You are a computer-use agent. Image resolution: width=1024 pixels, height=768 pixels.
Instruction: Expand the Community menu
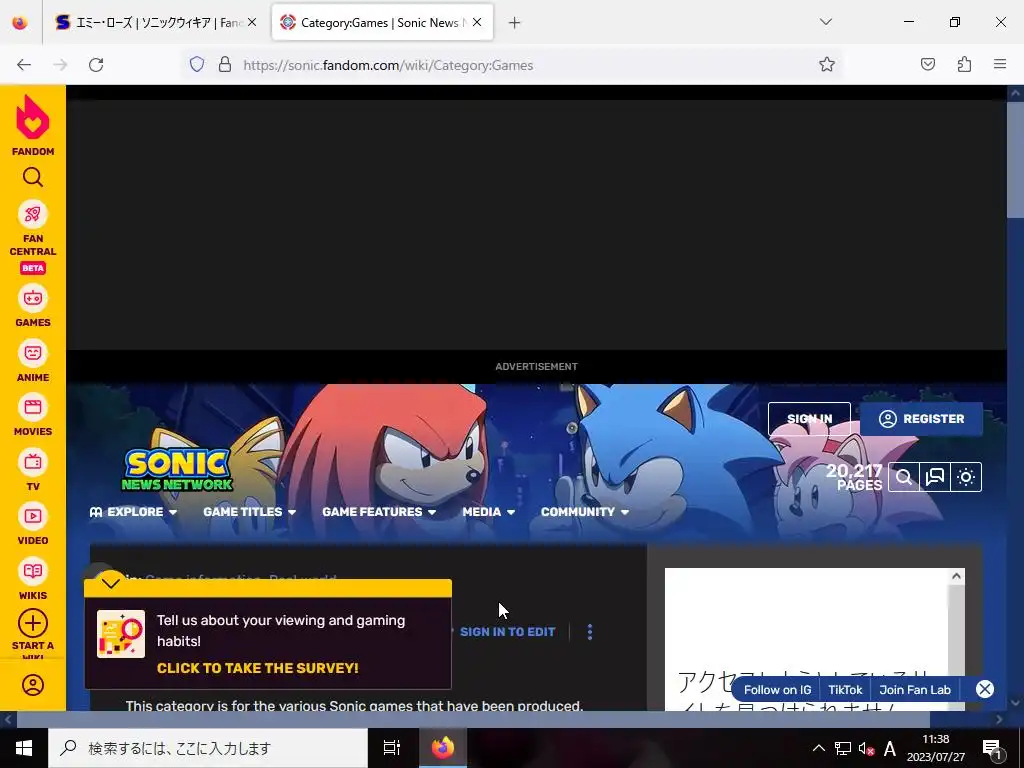[584, 511]
